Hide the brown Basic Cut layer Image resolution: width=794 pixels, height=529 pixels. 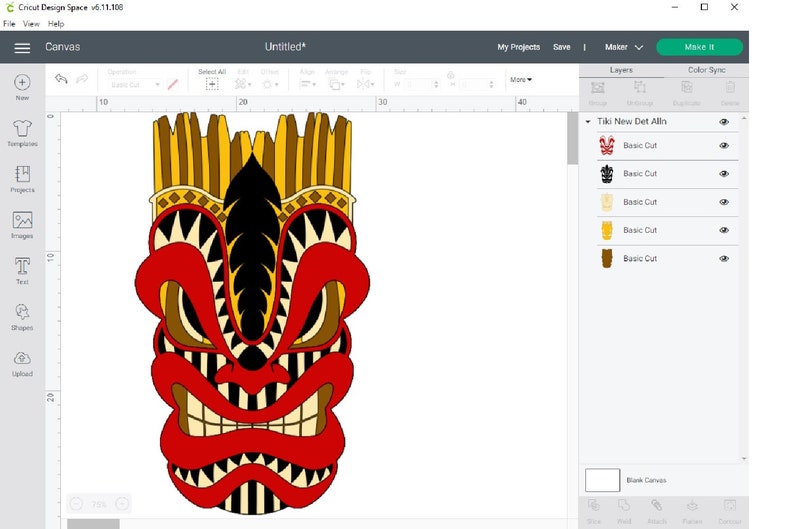[x=724, y=258]
